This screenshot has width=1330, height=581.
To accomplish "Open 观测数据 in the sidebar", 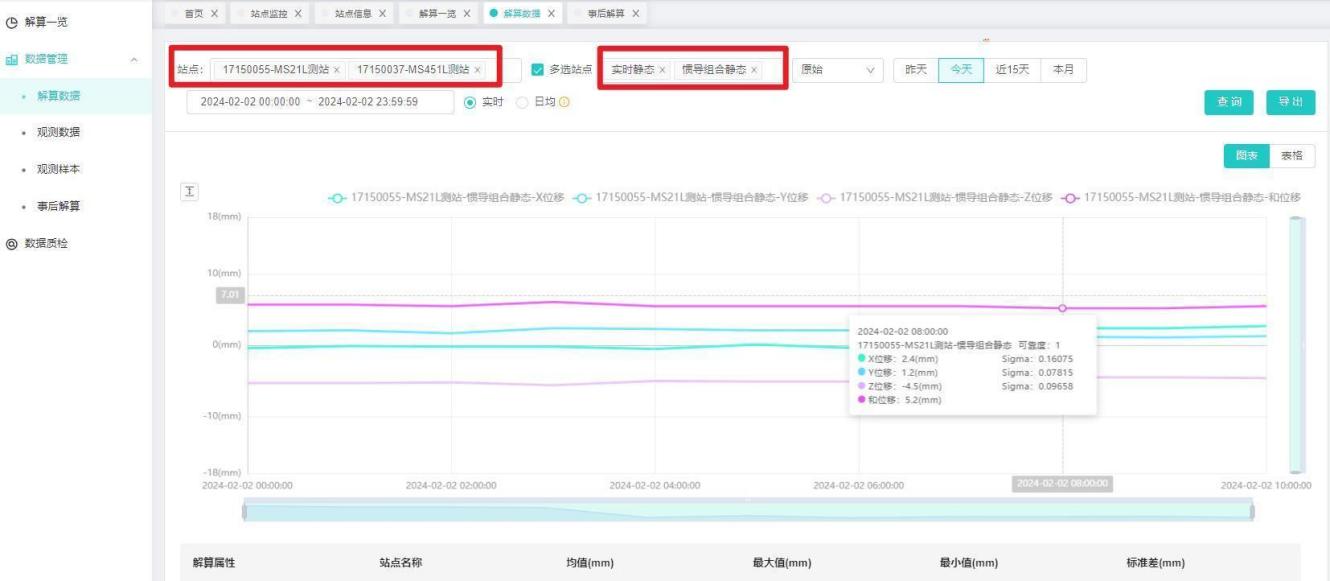I will tap(59, 132).
